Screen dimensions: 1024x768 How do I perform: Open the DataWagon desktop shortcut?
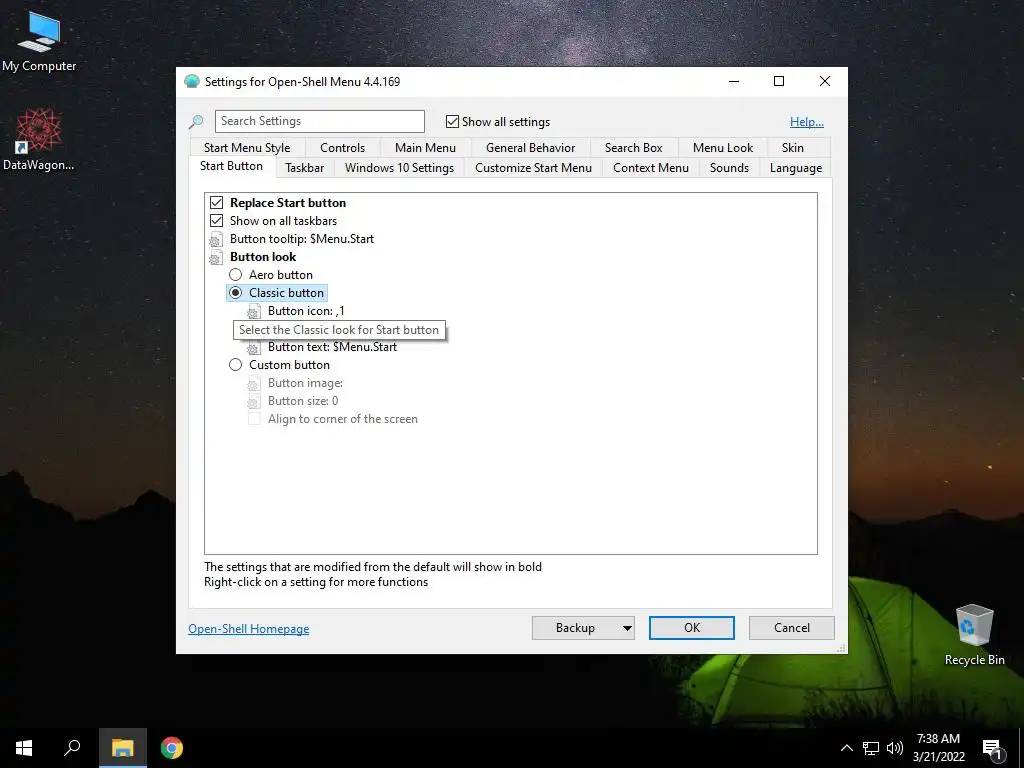39,140
